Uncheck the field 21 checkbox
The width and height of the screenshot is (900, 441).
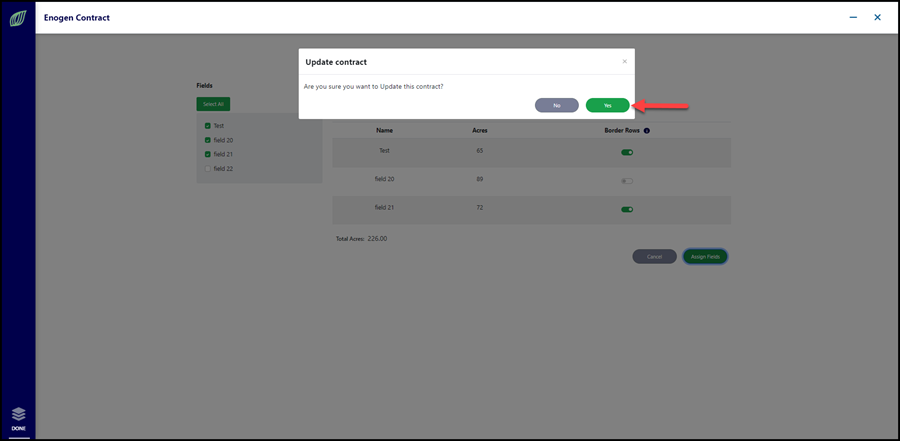point(208,154)
